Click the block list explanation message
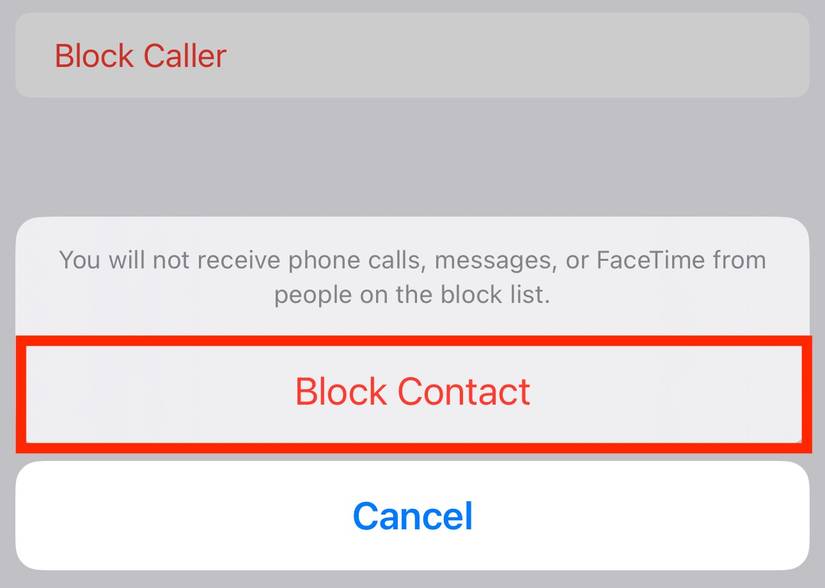The image size is (825, 588). click(x=412, y=277)
